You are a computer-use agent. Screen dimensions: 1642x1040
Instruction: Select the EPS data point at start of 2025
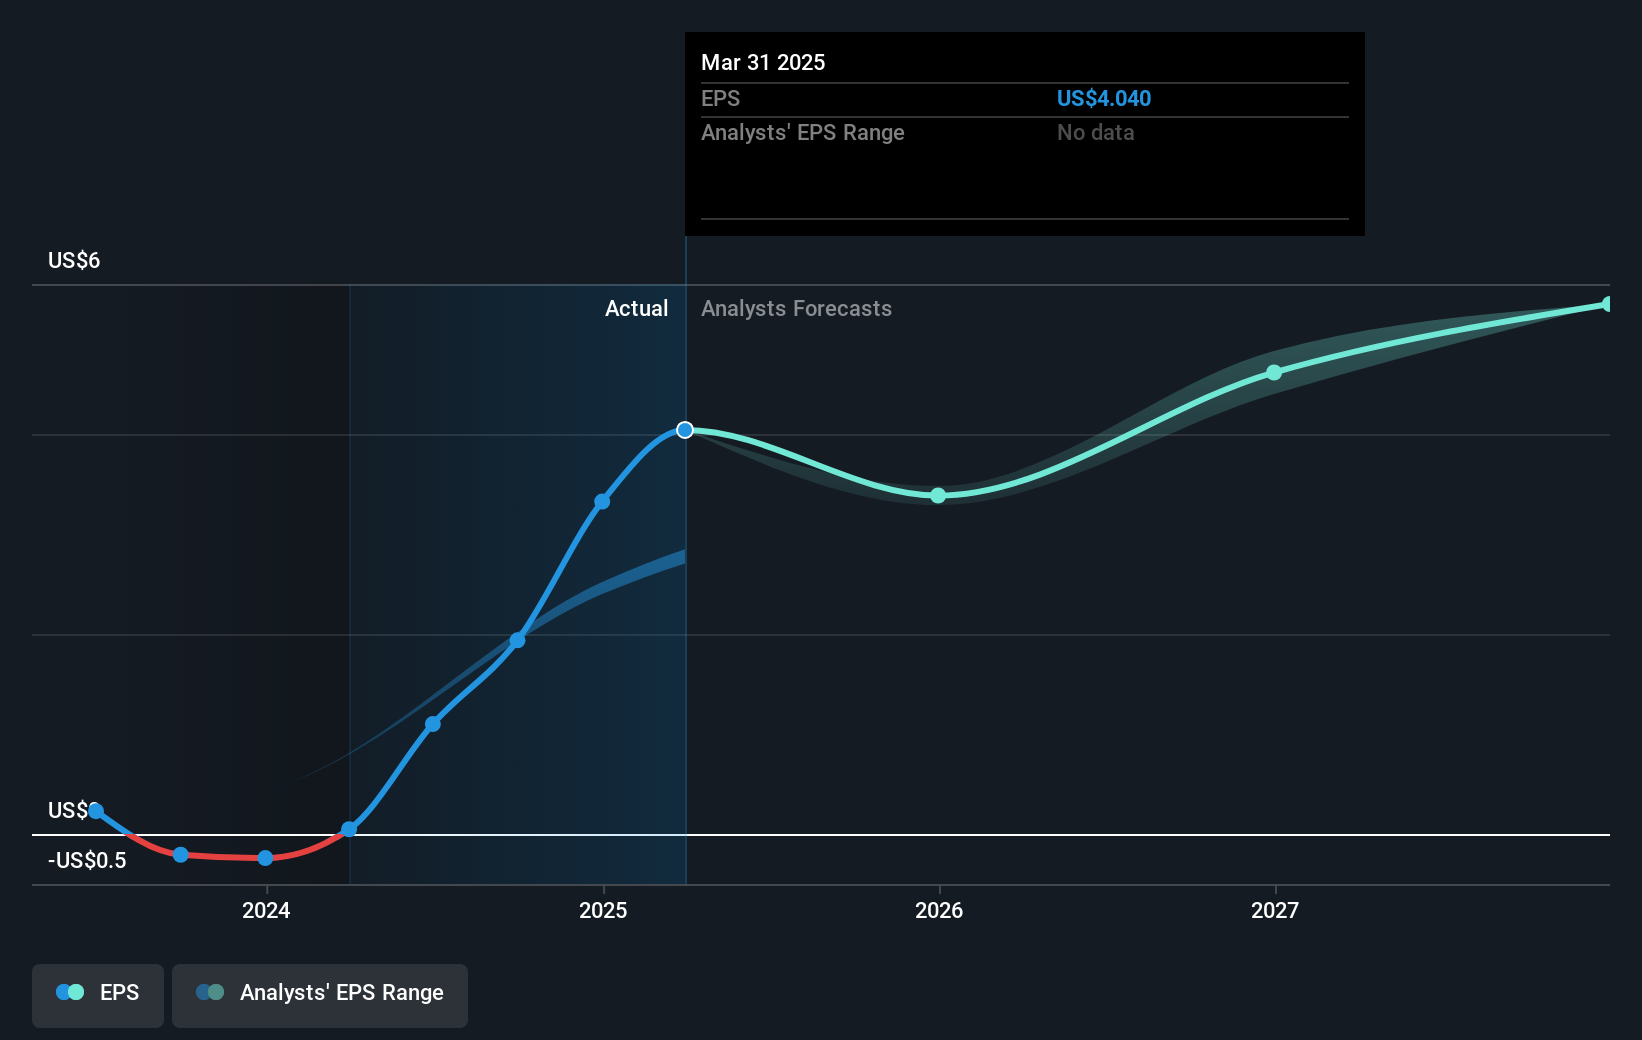[x=602, y=502]
